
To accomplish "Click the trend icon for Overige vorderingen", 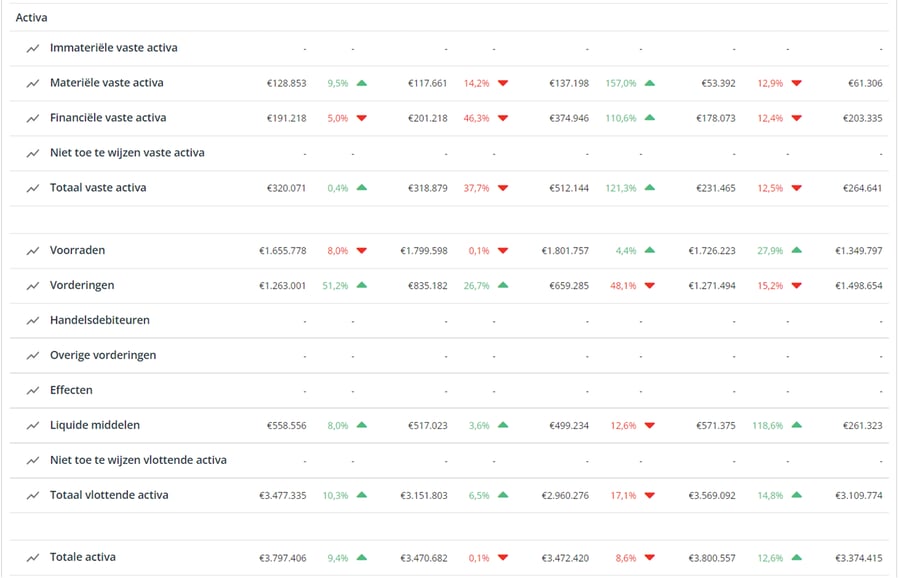I will [33, 356].
